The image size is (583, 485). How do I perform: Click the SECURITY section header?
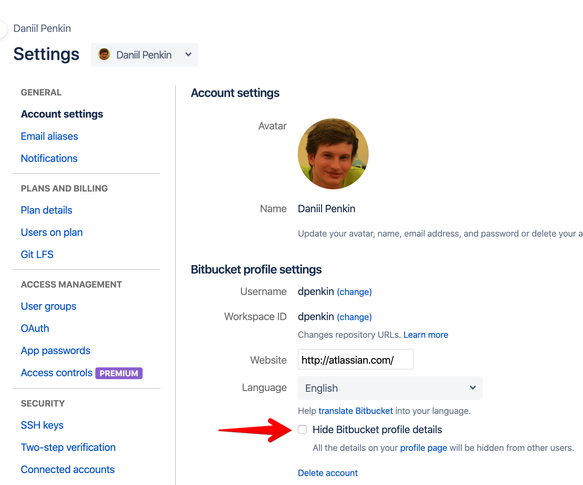point(43,404)
